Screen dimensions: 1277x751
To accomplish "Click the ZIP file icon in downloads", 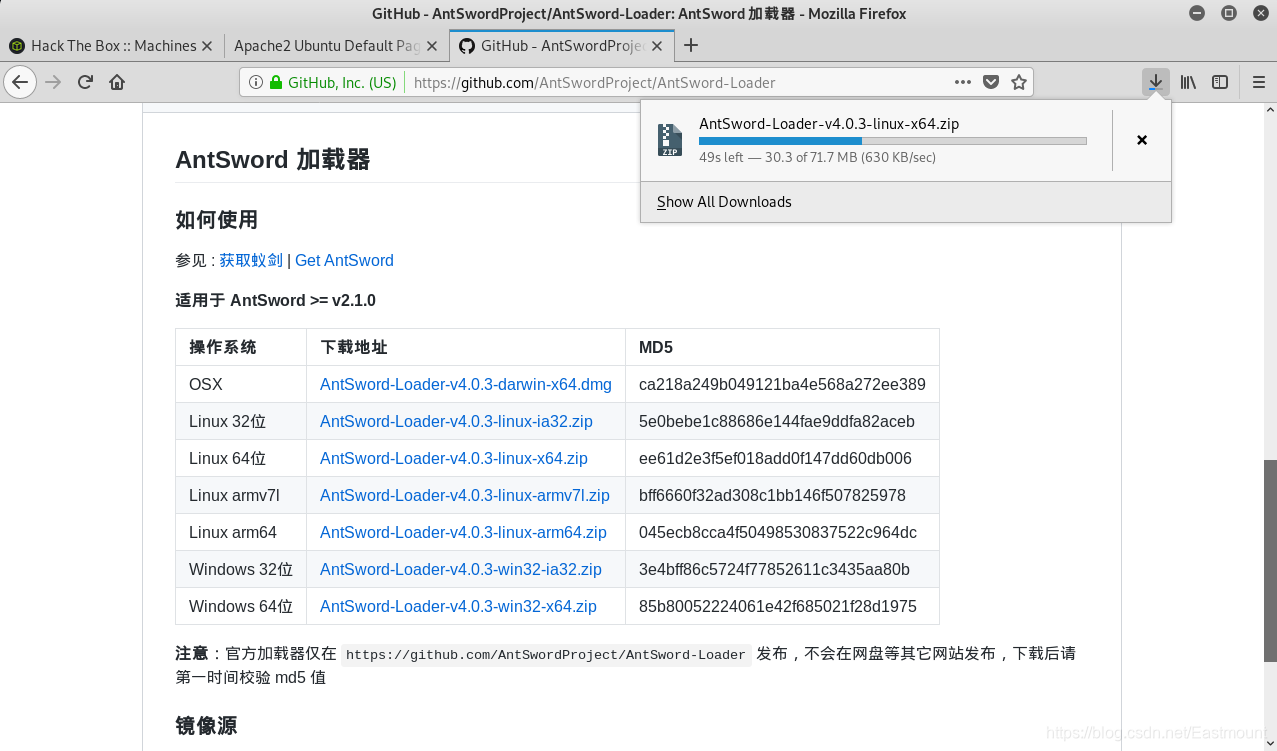I will tap(669, 139).
